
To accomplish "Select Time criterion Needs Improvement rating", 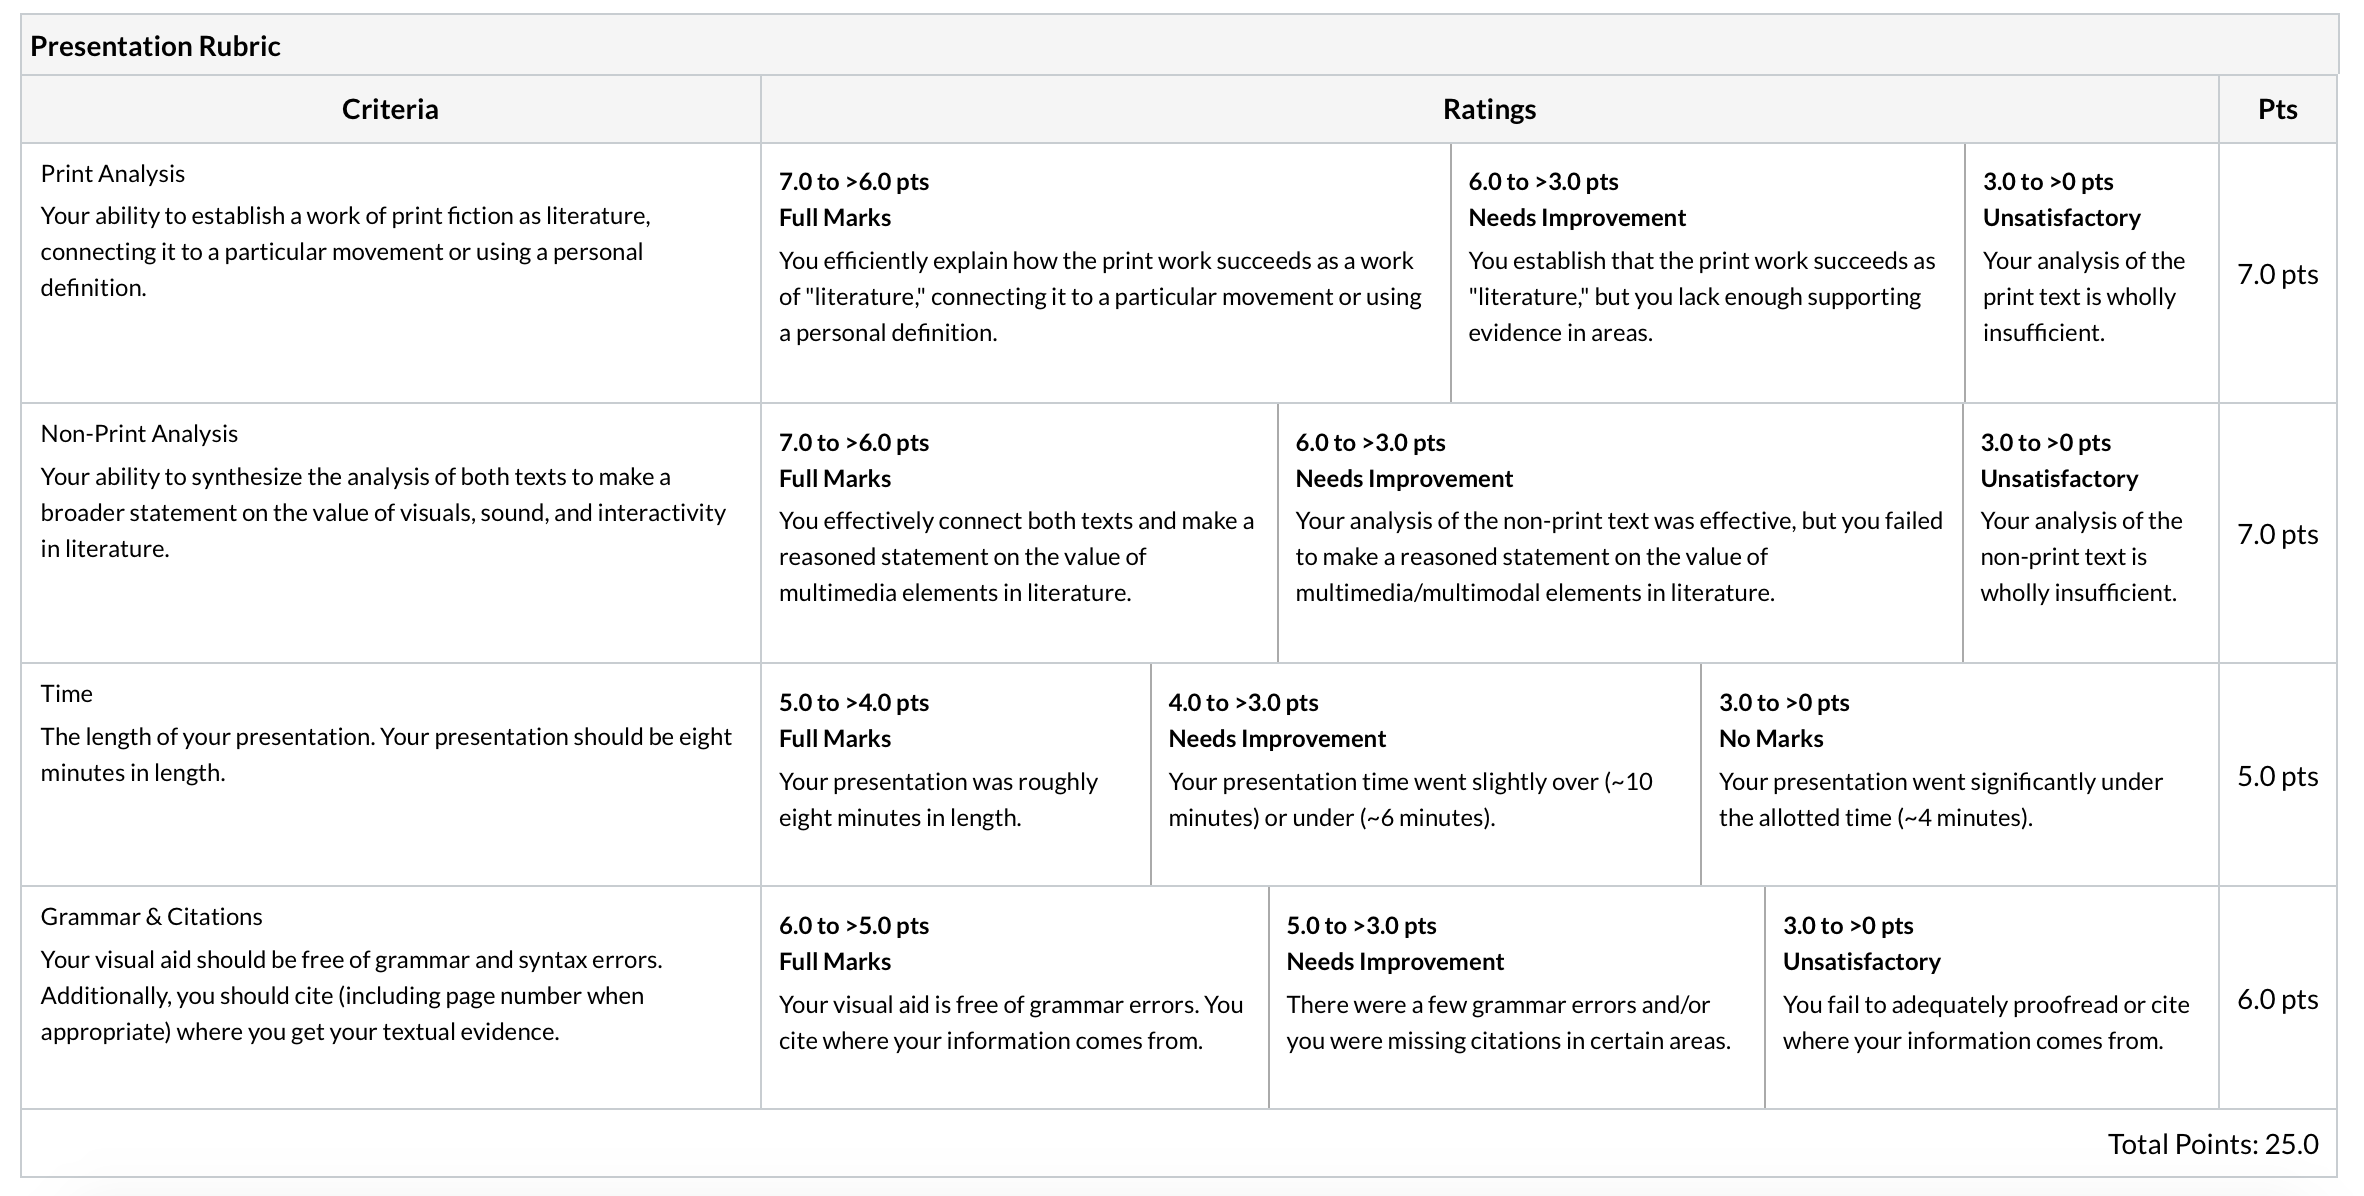I will pos(1426,775).
